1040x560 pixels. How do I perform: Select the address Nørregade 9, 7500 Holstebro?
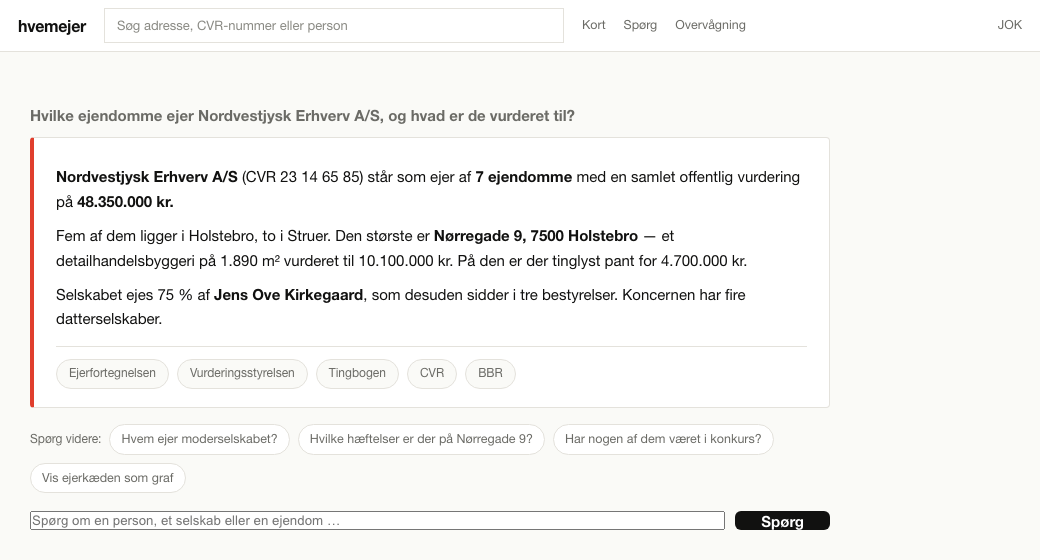(536, 236)
